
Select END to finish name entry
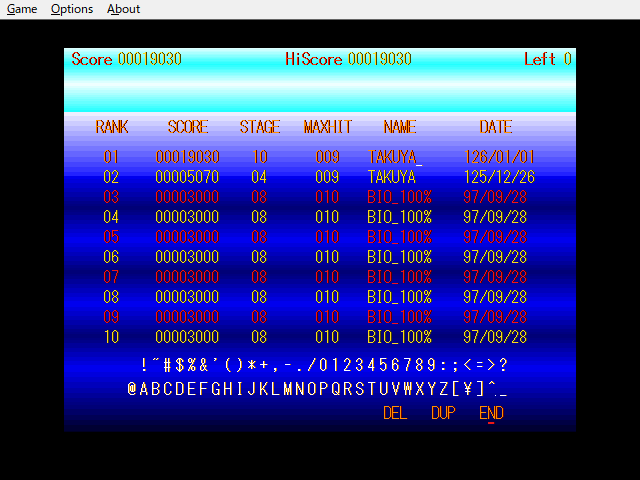(x=491, y=413)
